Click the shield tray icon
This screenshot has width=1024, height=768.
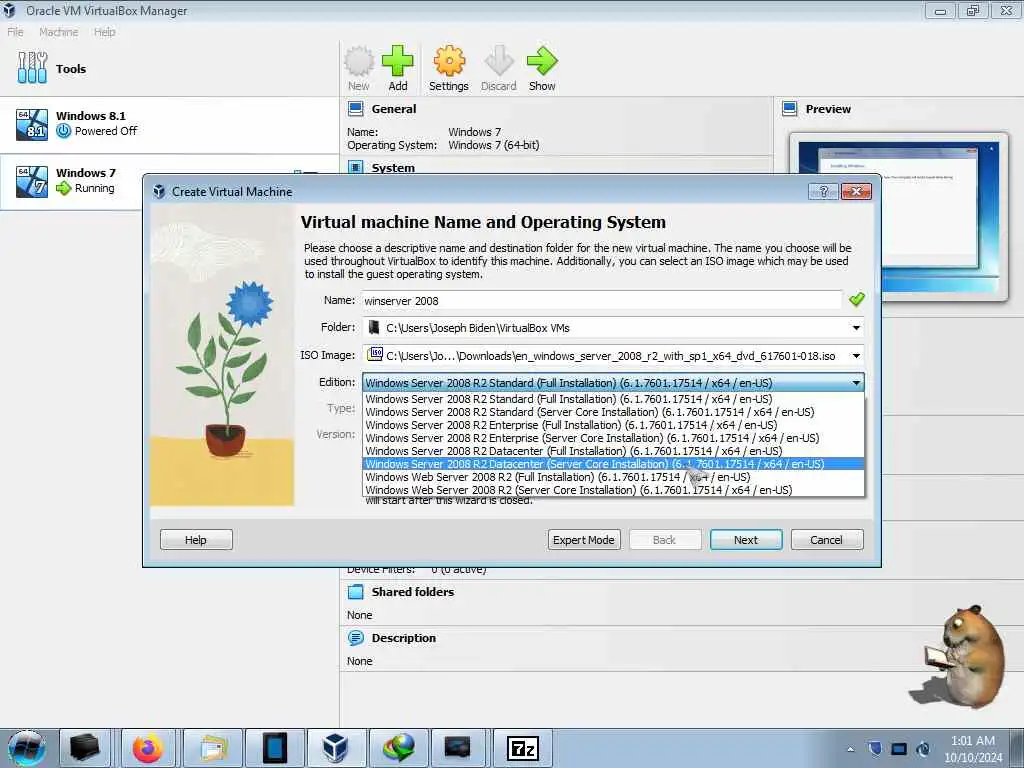[x=875, y=748]
